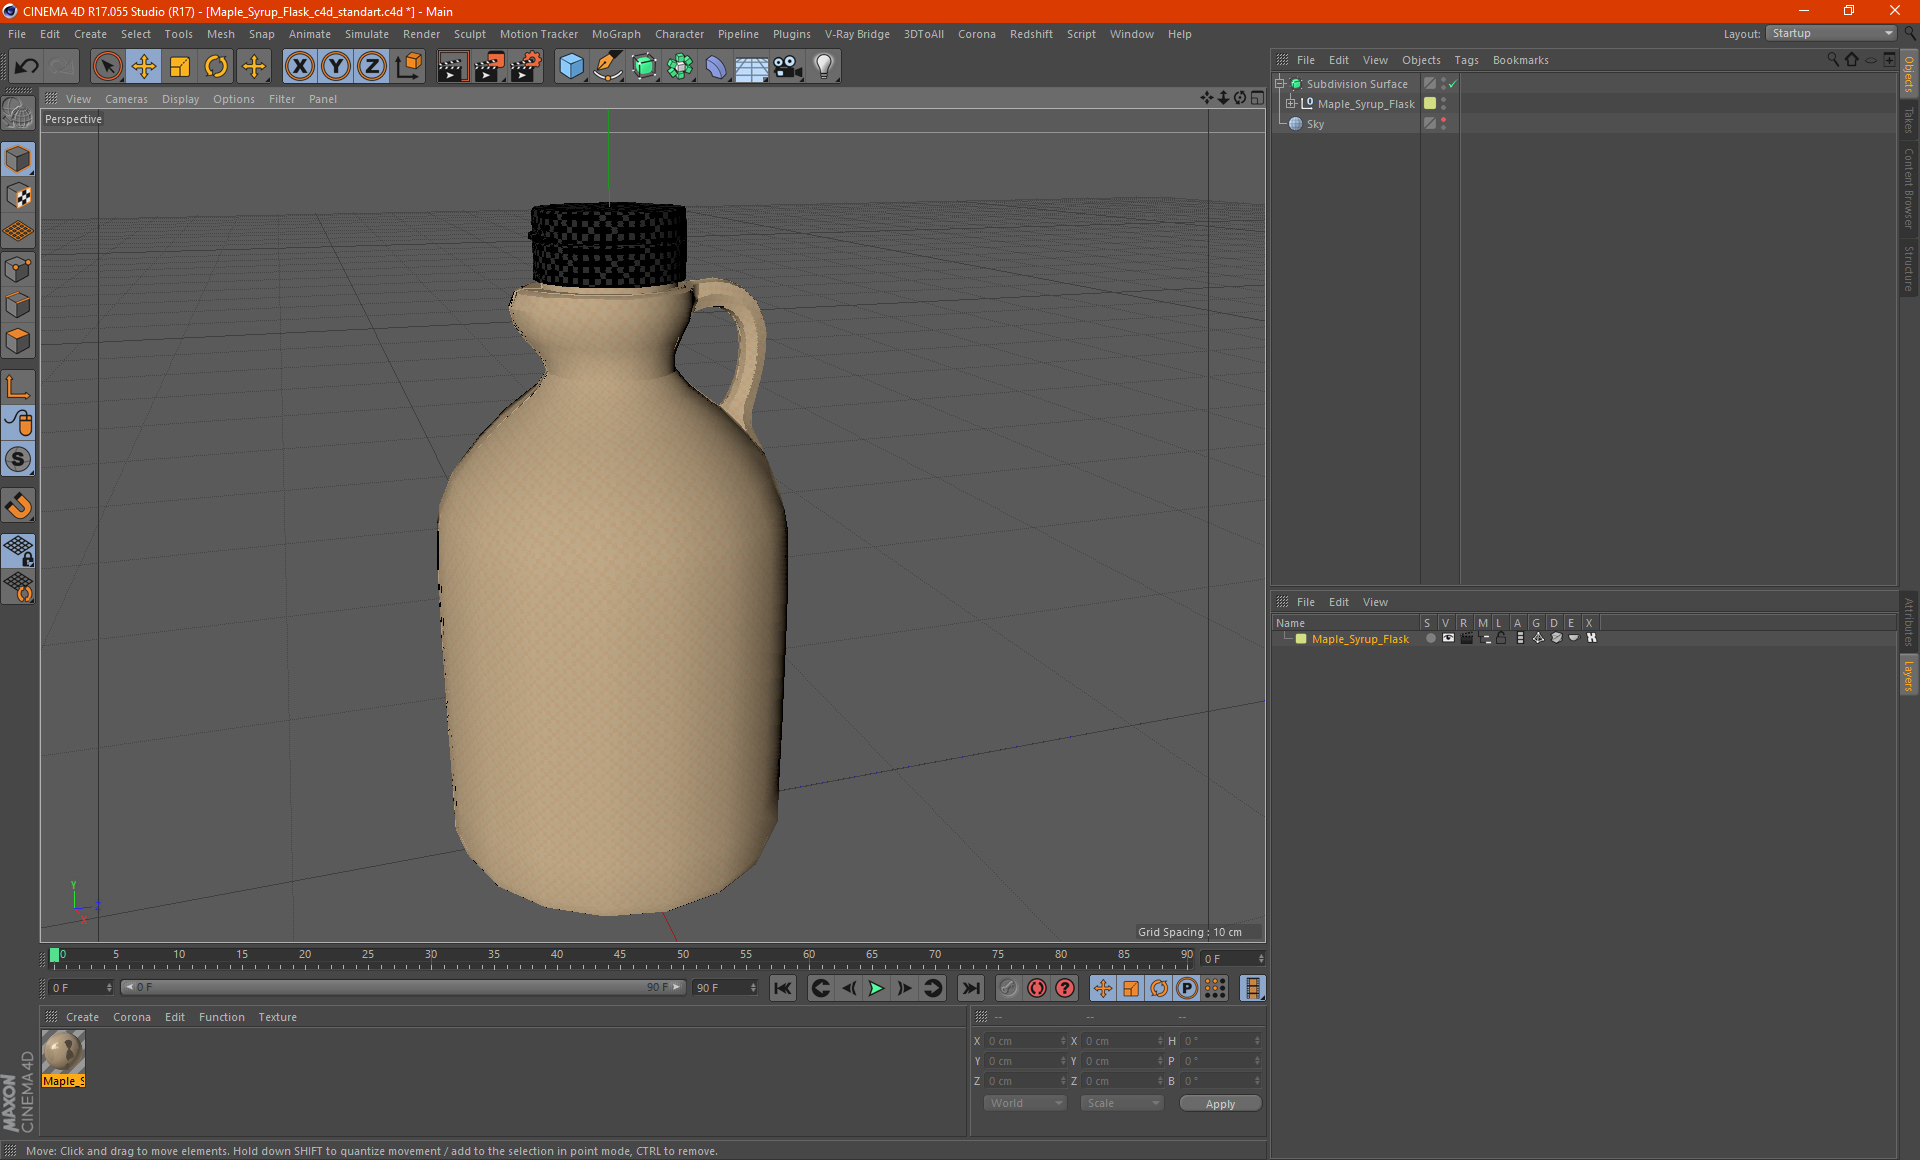
Task: Click the timeline range slider bar
Action: coord(402,987)
